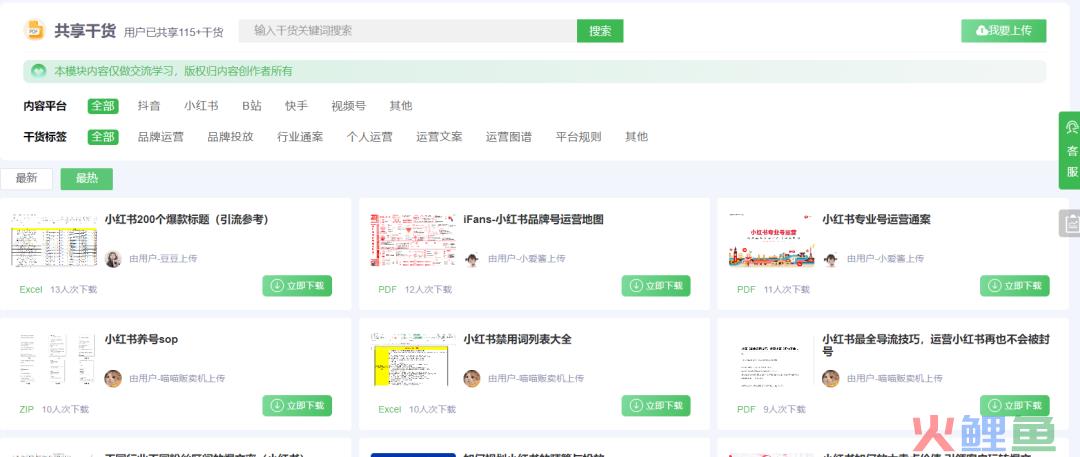Download 小红书禁用词列表大全 with 立即下载

pos(656,406)
